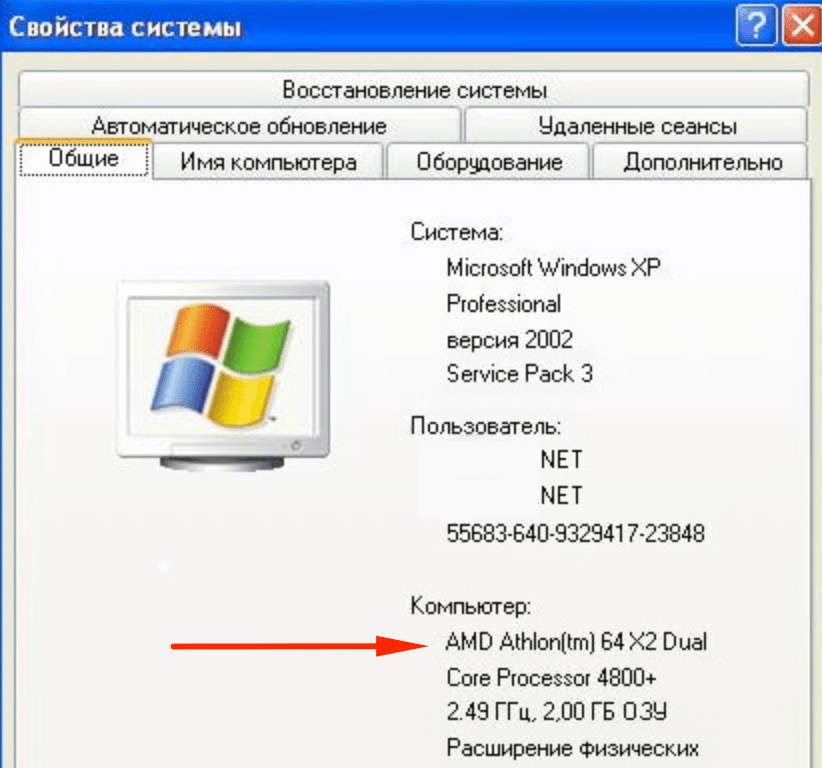Click the Core Processor 4800+ text

[551, 677]
